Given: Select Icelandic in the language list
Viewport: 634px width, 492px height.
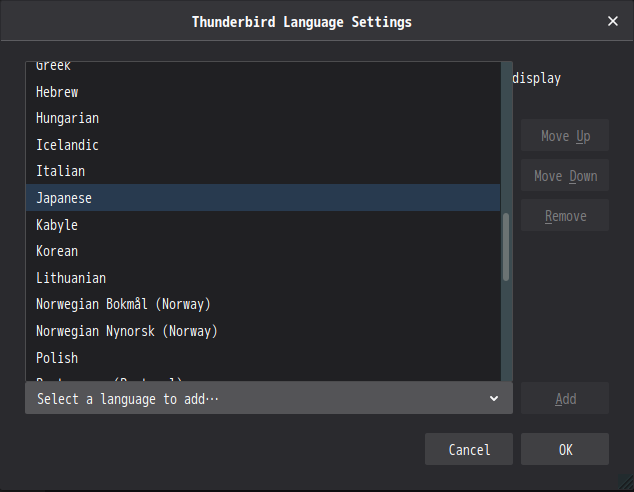Looking at the screenshot, I should pos(263,145).
